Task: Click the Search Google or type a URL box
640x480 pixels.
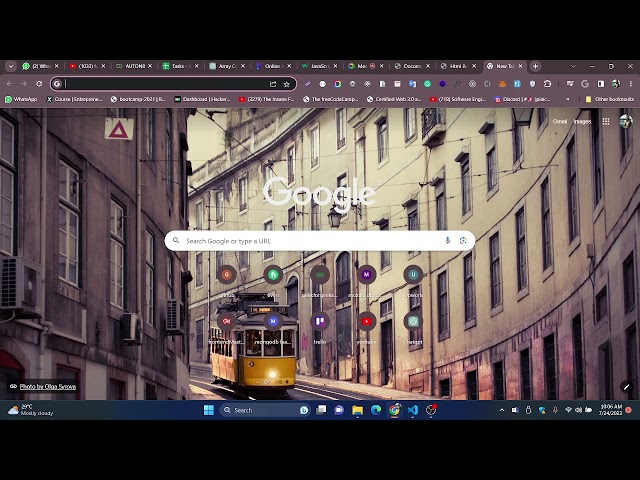Action: coord(320,241)
